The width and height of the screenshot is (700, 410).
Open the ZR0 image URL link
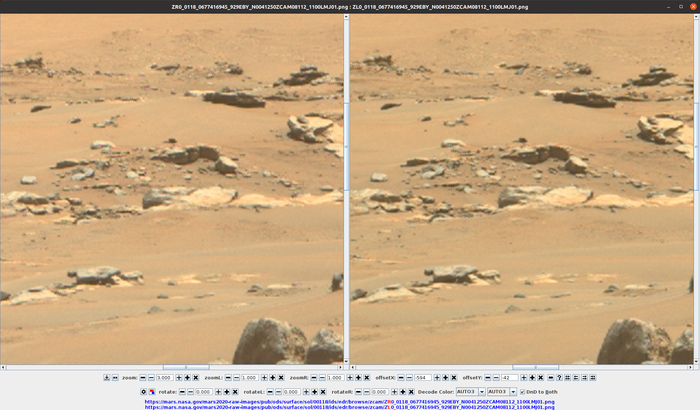[x=350, y=402]
